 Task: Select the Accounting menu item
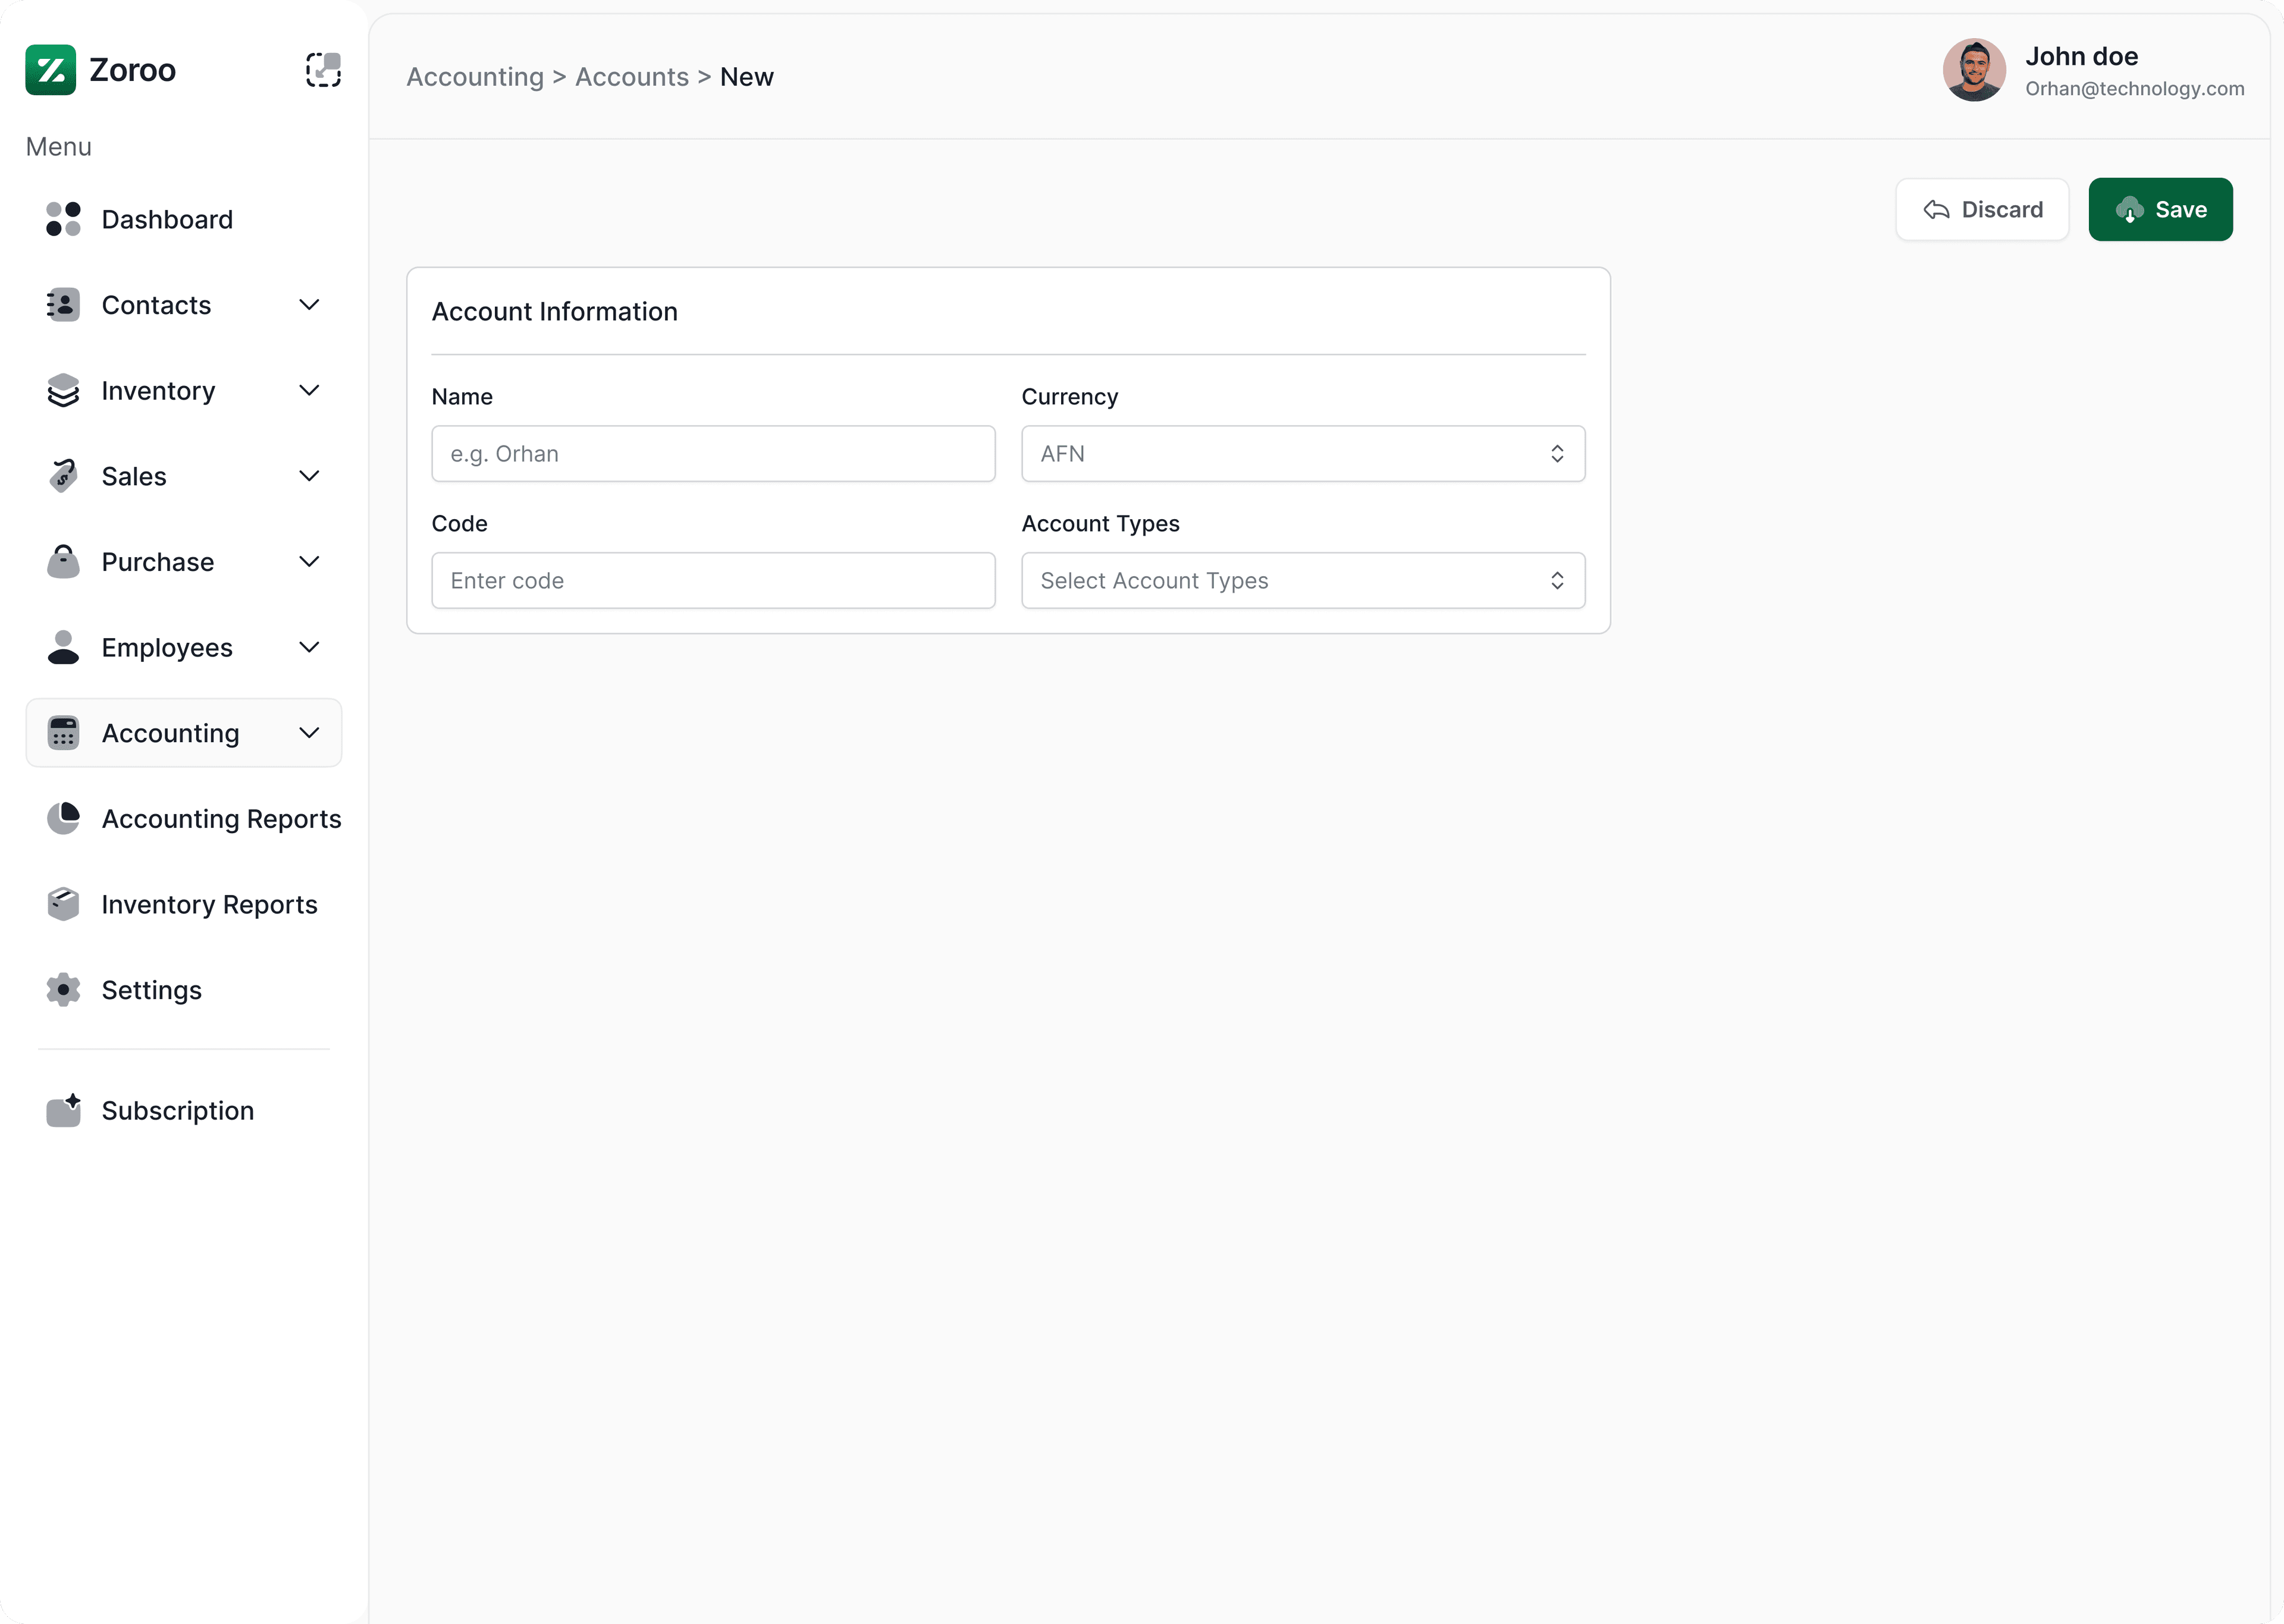171,733
